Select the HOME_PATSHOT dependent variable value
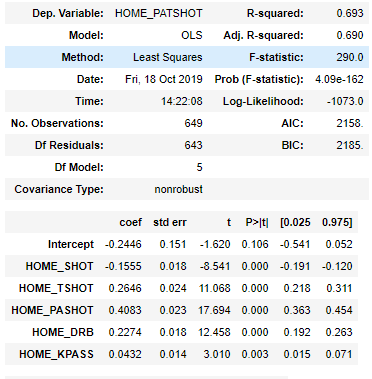Screen dimensions: 372x379 pos(159,13)
